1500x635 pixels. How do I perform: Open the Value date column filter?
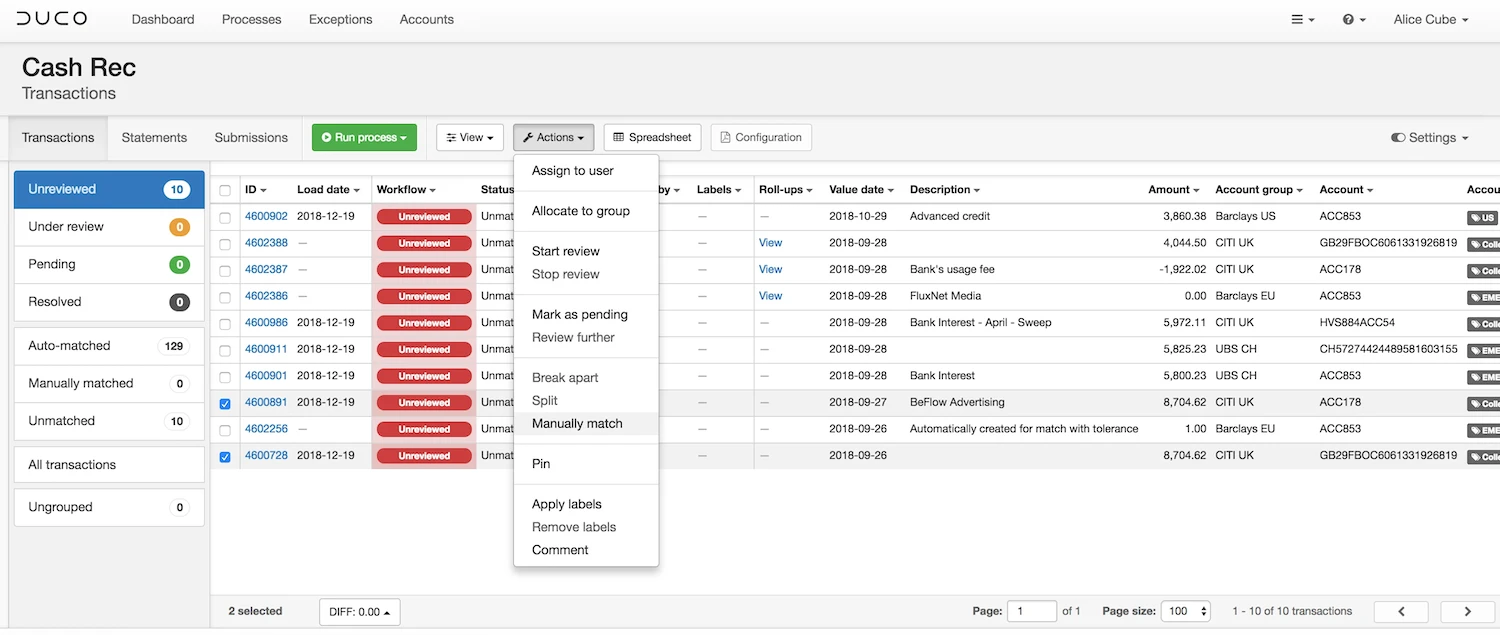pos(861,190)
